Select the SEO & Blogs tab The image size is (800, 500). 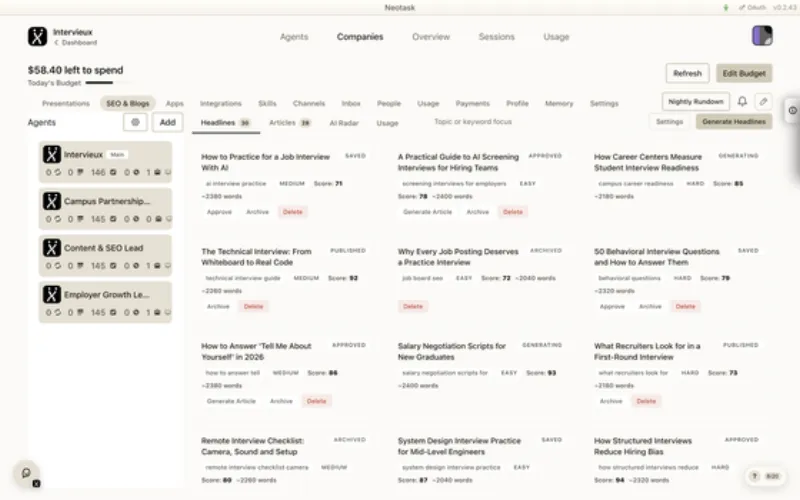(x=128, y=104)
